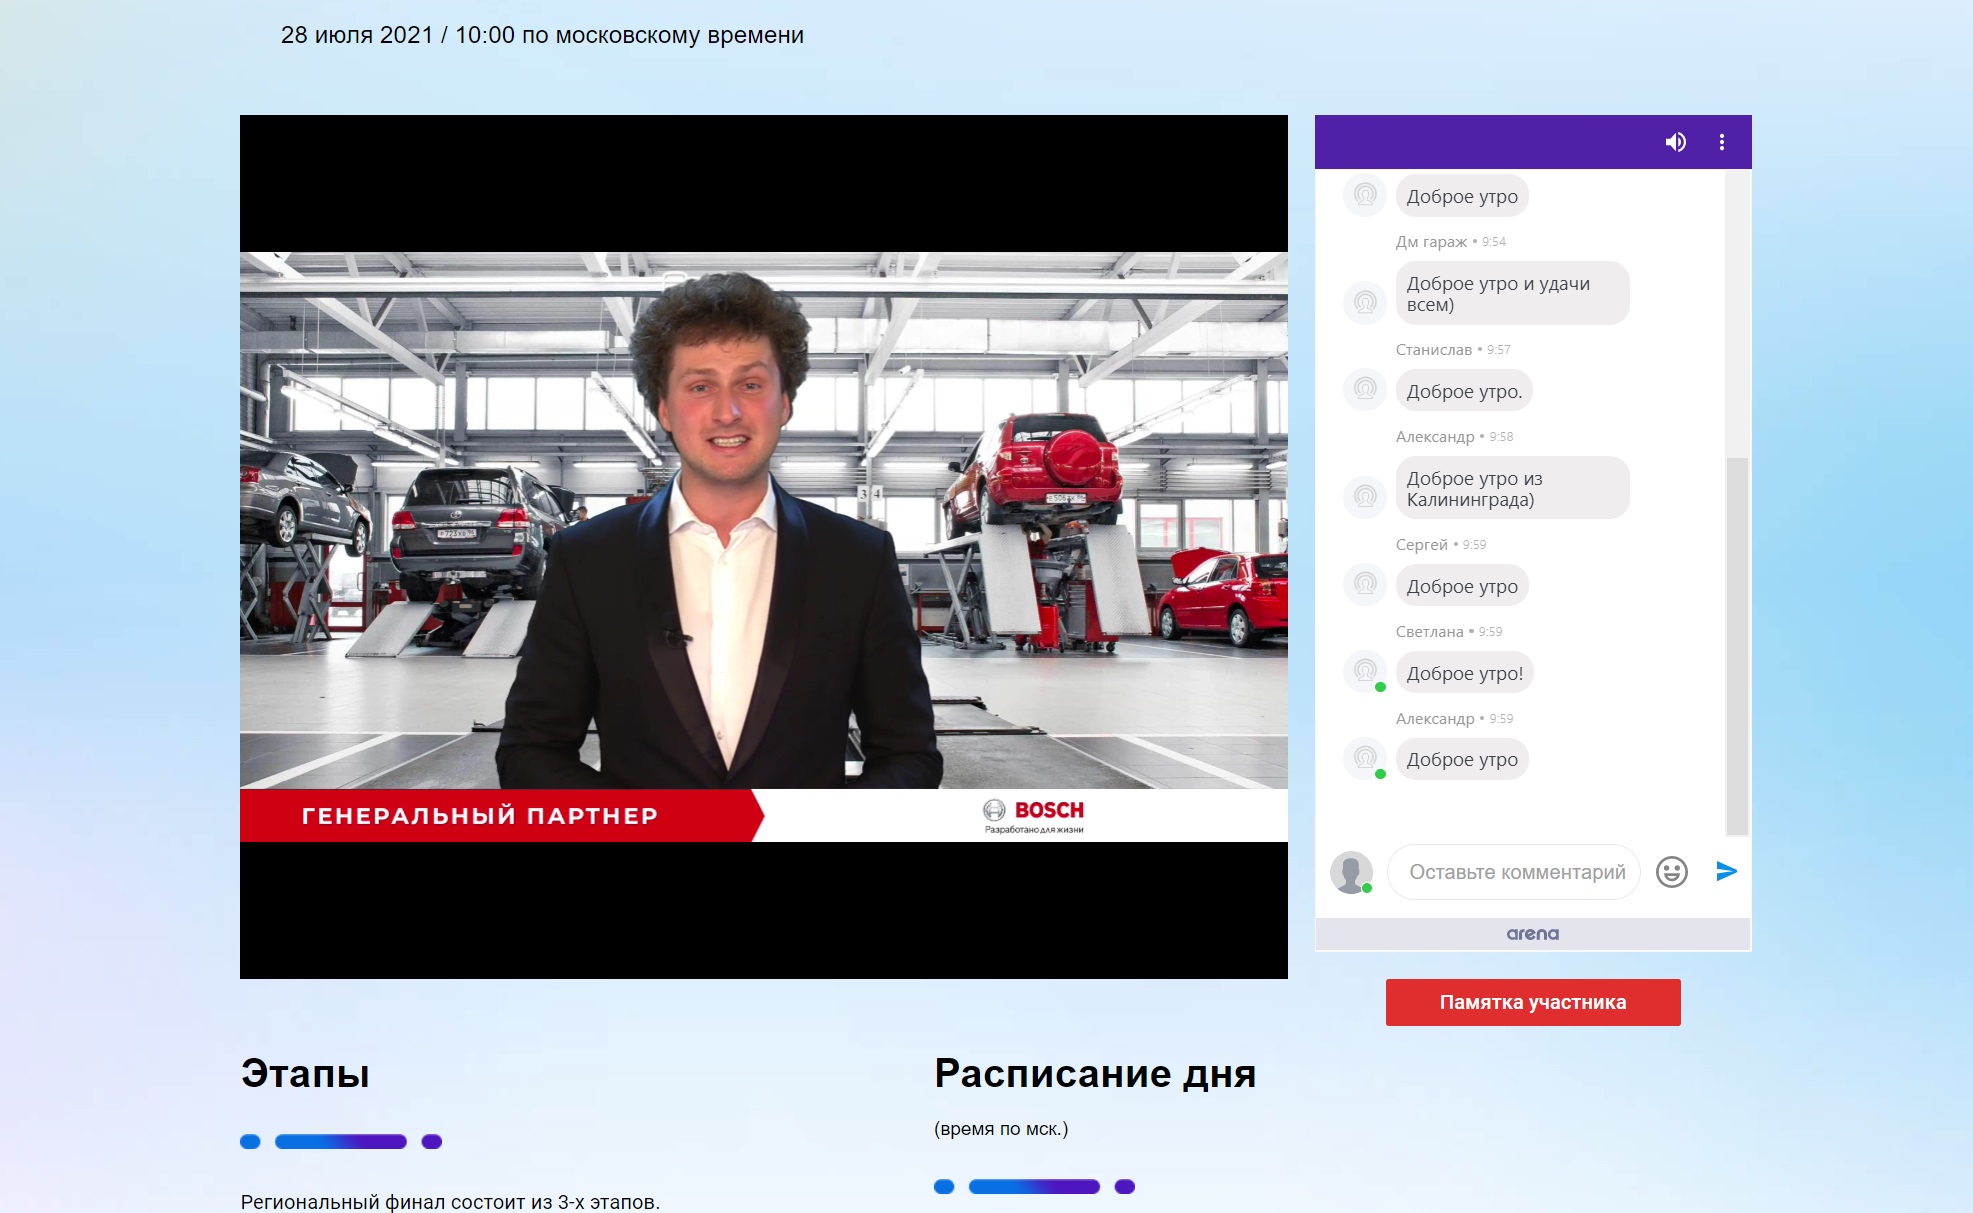This screenshot has height=1213, width=1973.
Task: Click avatar beside 'Доброе утро!' message
Action: (1365, 670)
